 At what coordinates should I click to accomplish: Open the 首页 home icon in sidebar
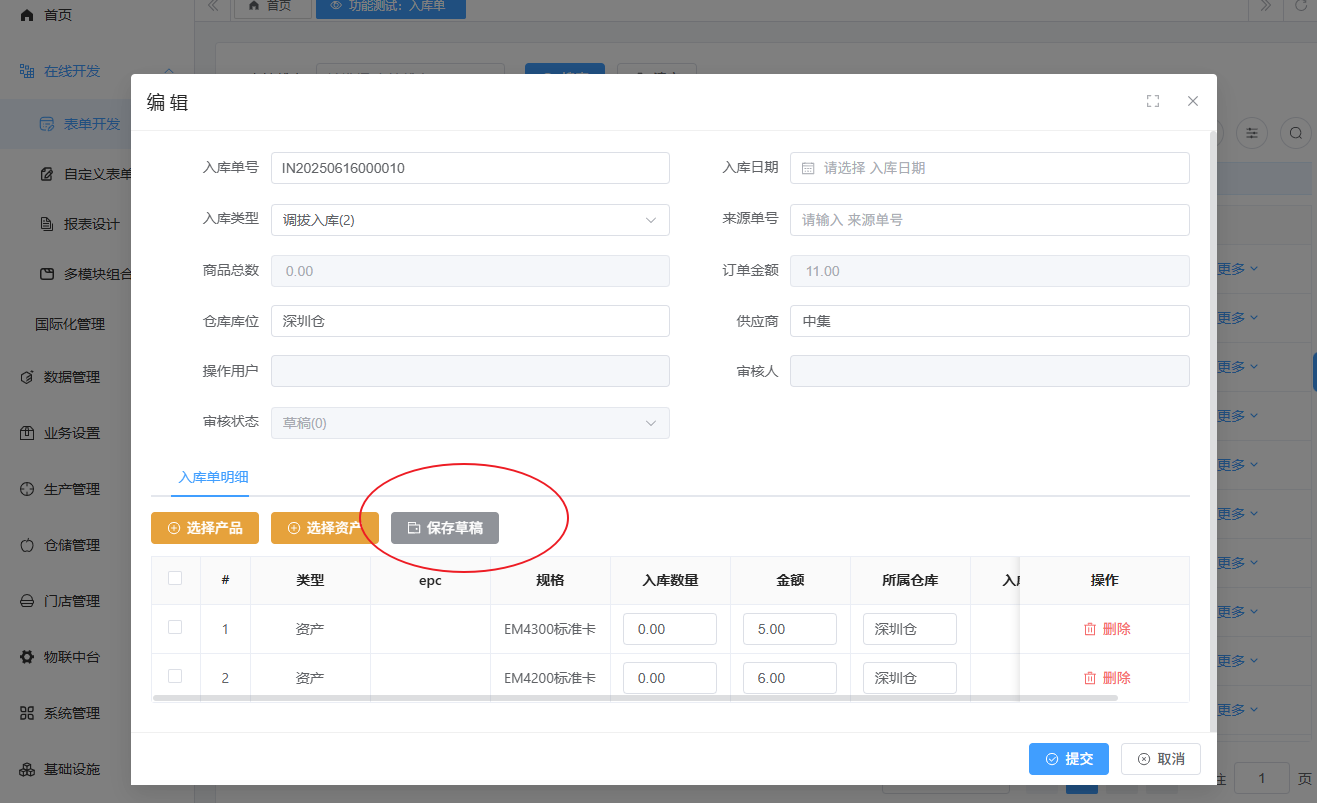[27, 16]
